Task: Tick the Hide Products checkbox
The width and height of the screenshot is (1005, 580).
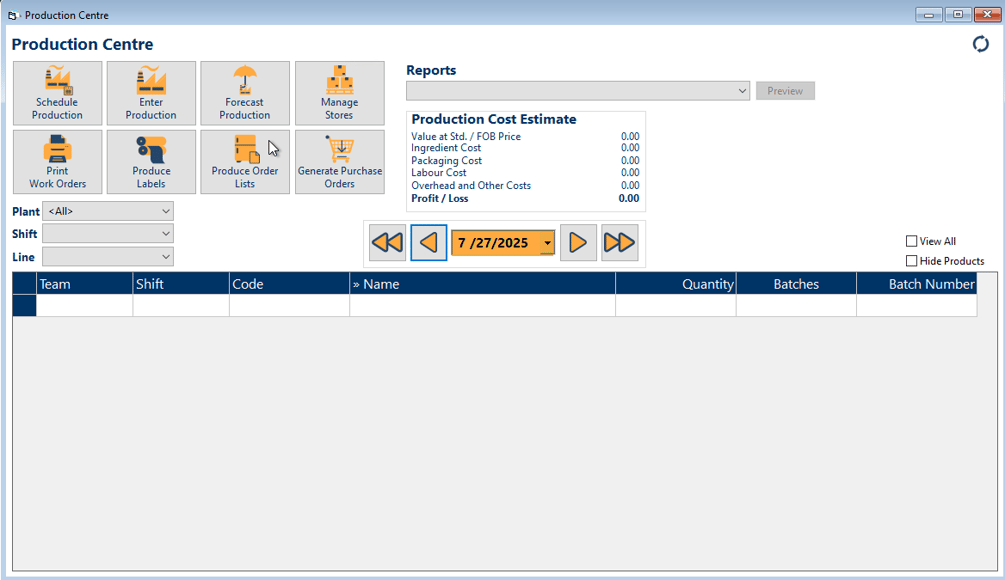Action: coord(911,261)
